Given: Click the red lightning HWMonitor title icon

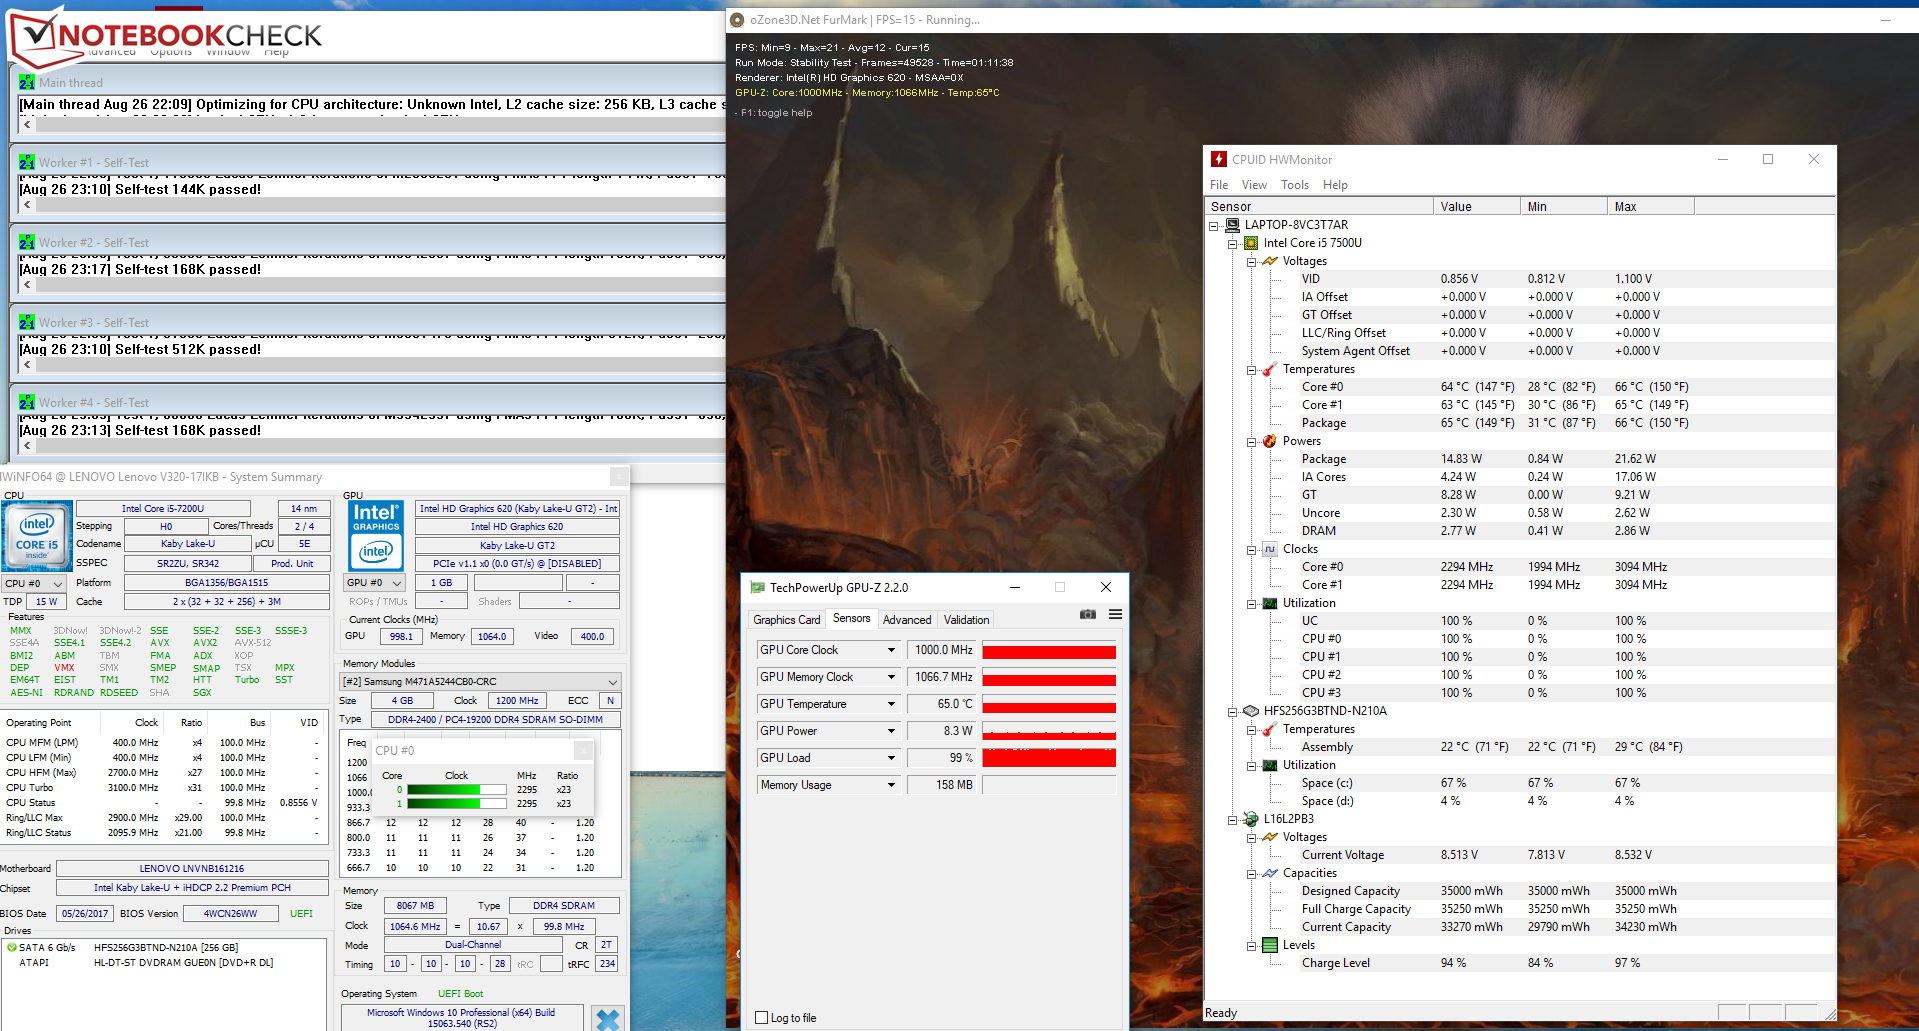Looking at the screenshot, I should tap(1219, 159).
